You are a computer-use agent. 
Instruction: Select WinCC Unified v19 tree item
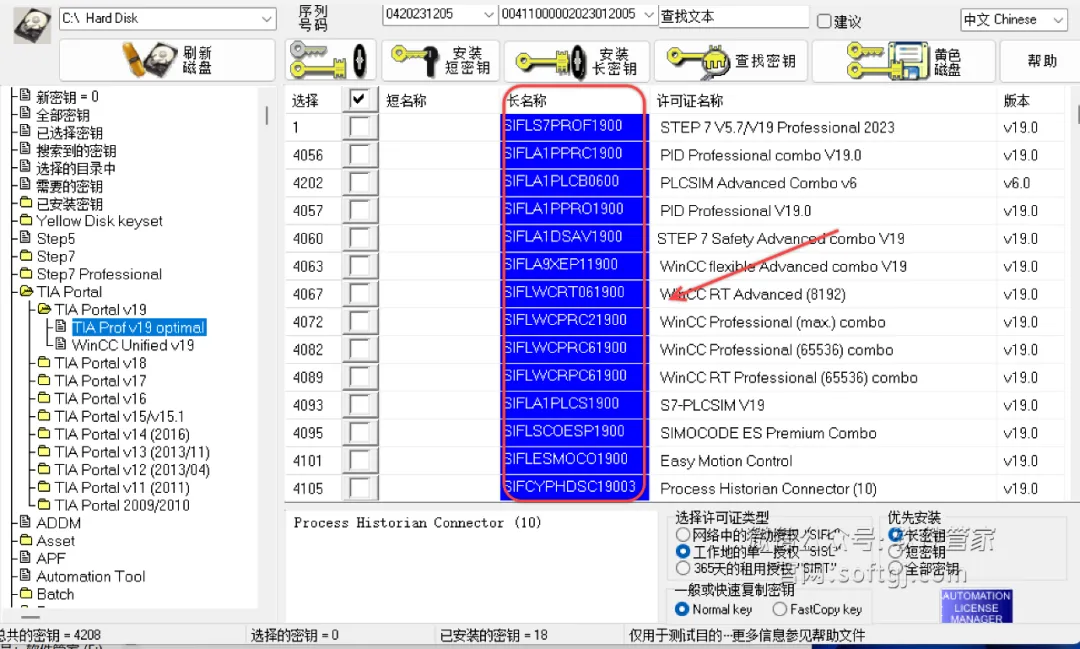pos(133,344)
